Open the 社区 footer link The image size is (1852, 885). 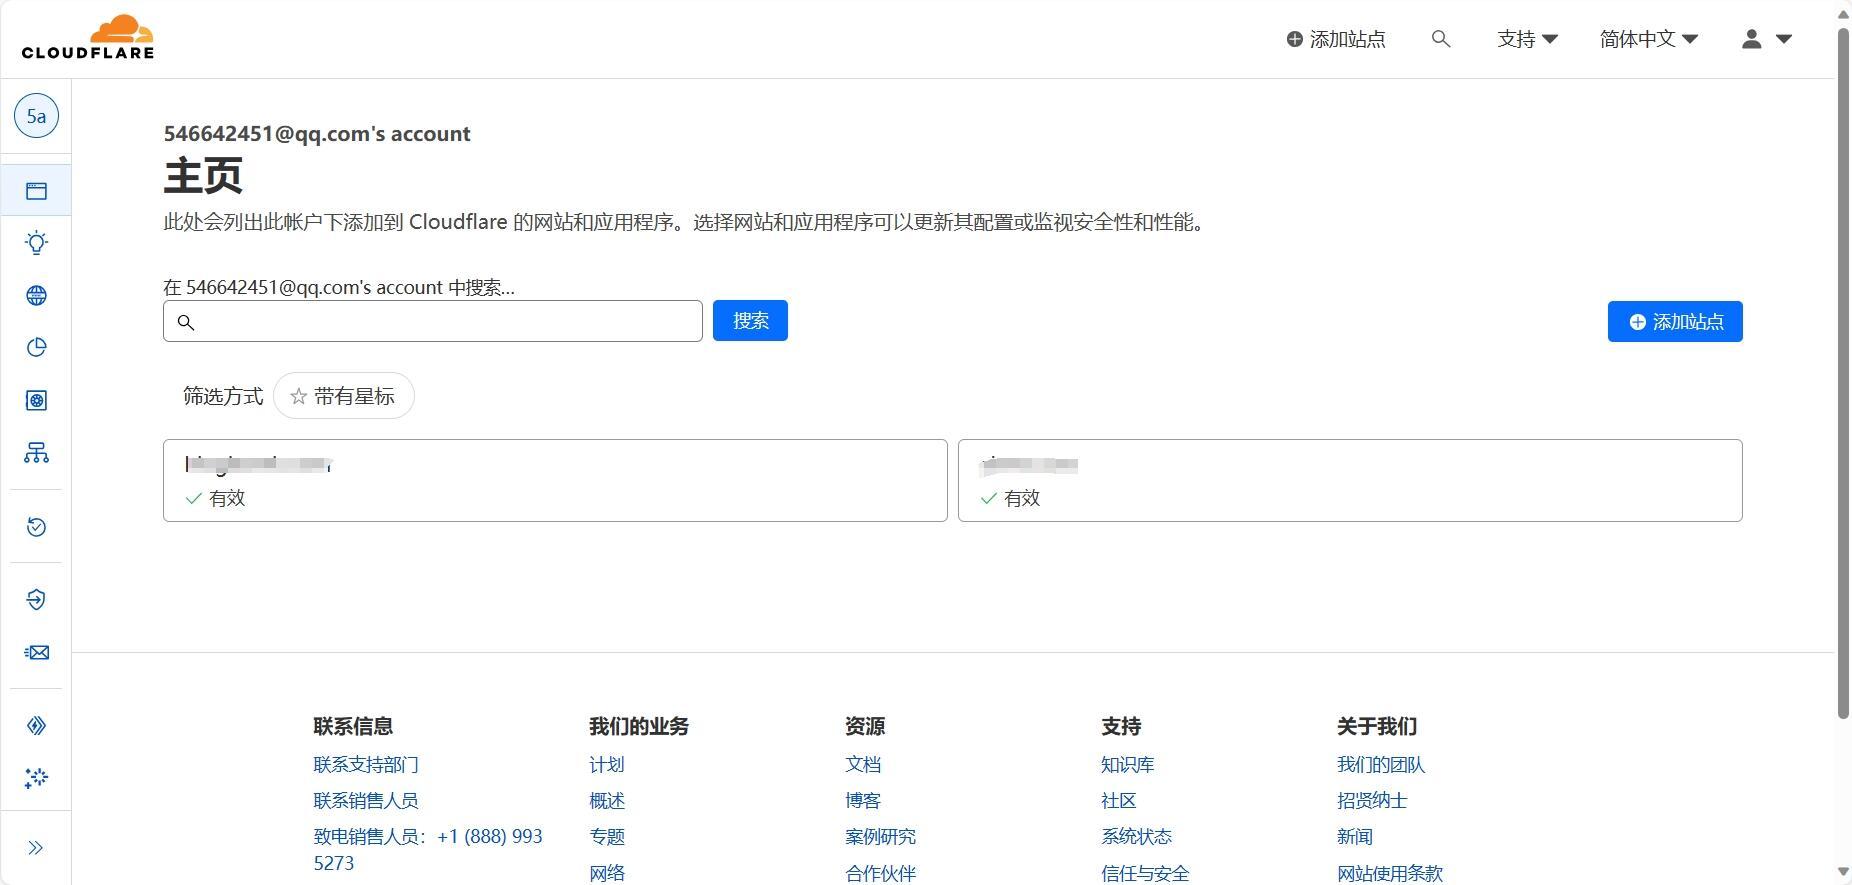pyautogui.click(x=1119, y=800)
